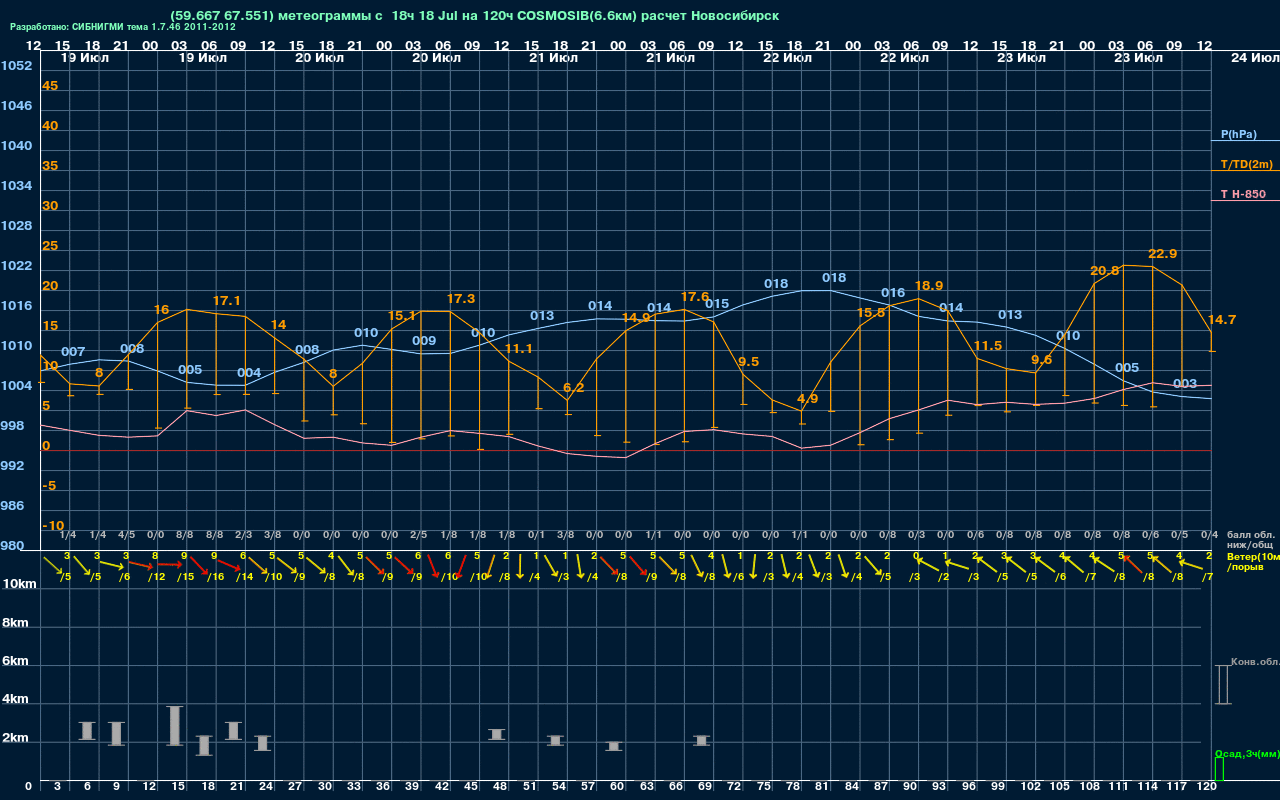Click the 003 pressure label
Image resolution: width=1280 pixels, height=800 pixels.
pyautogui.click(x=1185, y=383)
